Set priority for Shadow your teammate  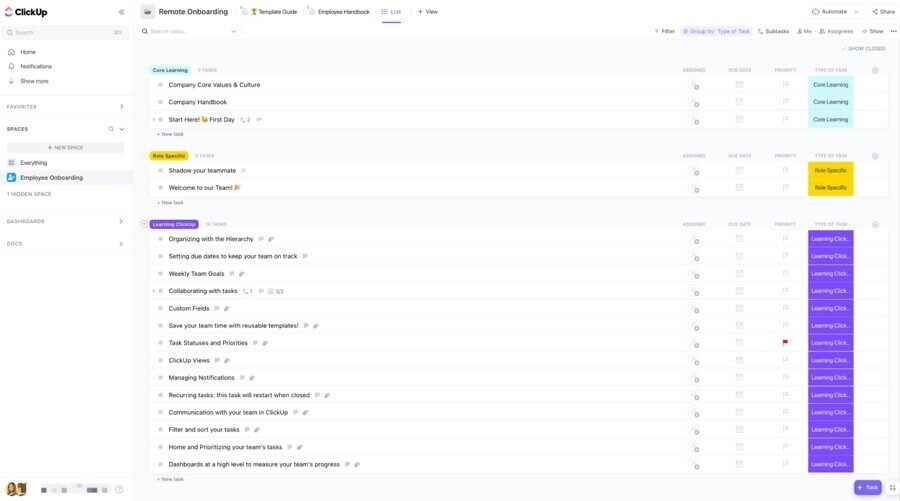click(785, 170)
